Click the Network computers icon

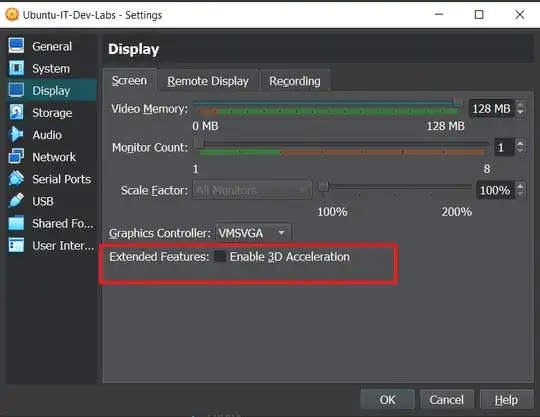(x=16, y=156)
